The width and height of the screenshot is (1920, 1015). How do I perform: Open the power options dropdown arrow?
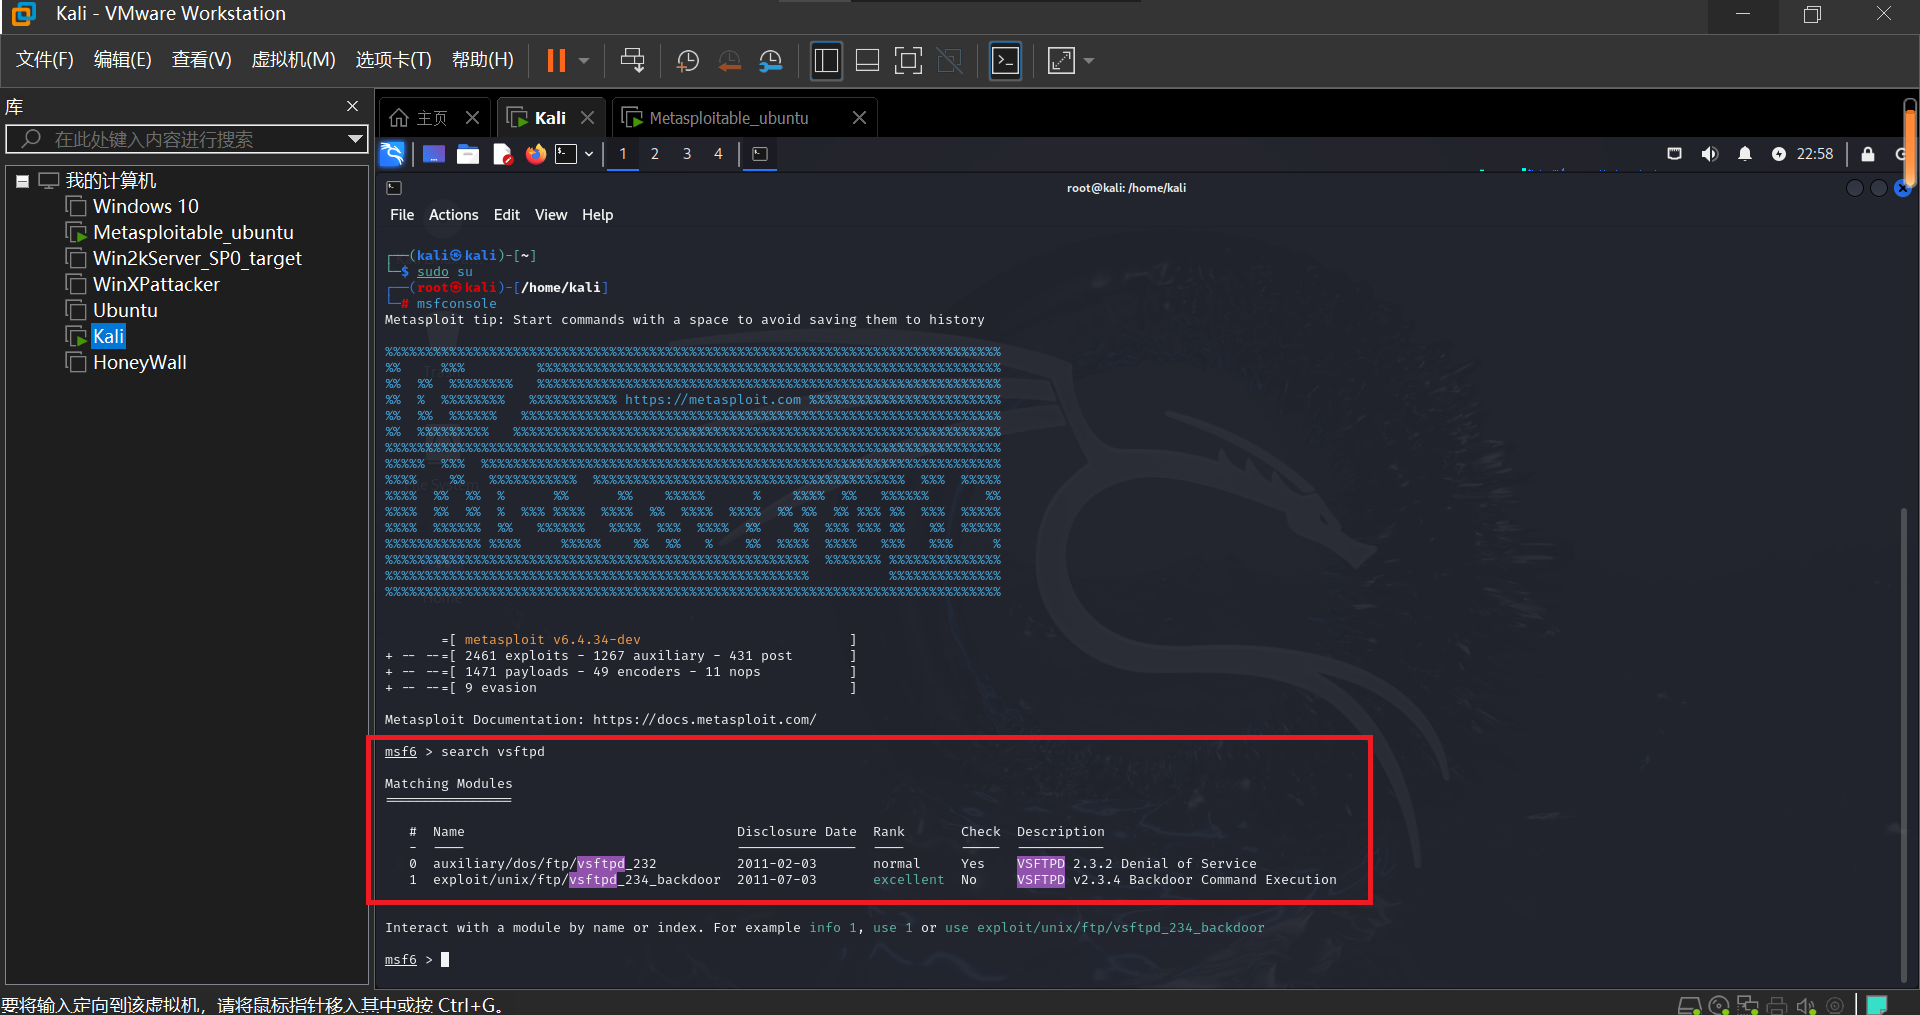click(x=584, y=61)
